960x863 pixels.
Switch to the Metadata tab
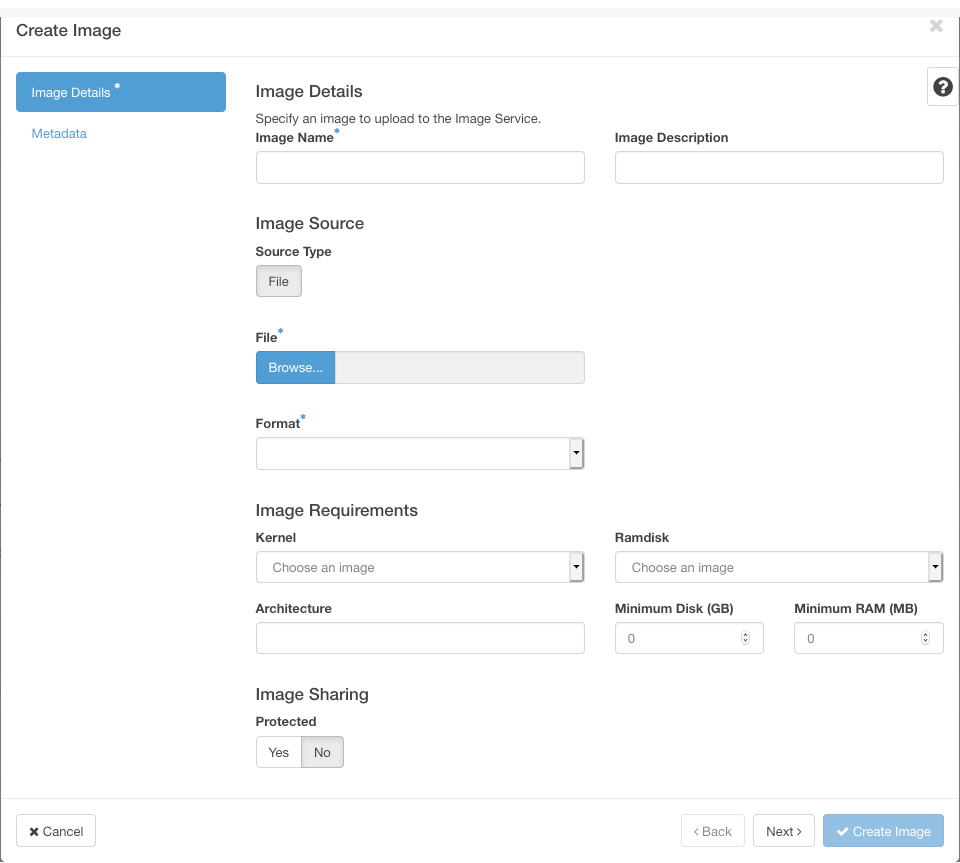click(59, 134)
